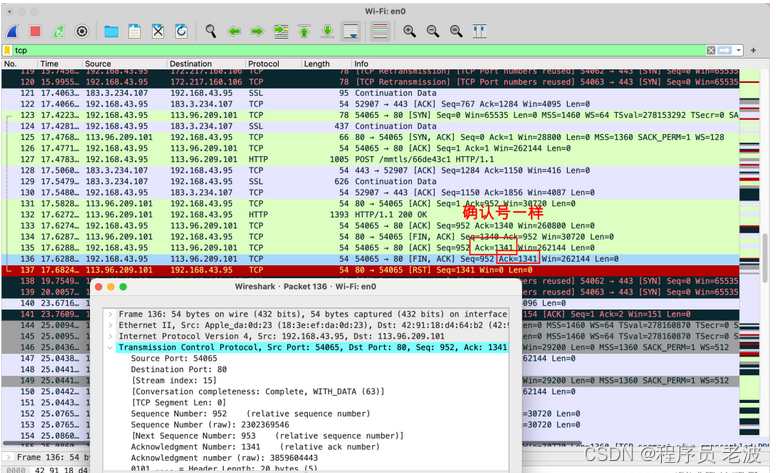Jump to the last packet

pos(328,32)
